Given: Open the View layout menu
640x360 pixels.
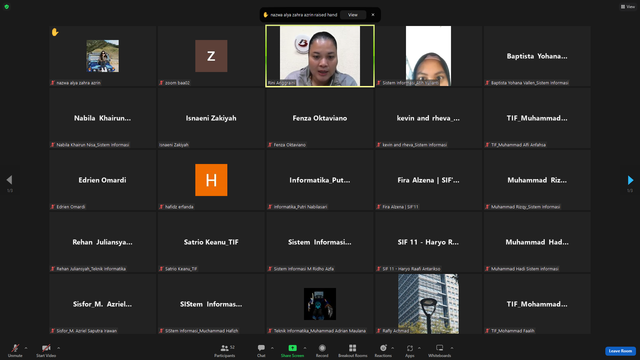Looking at the screenshot, I should (x=628, y=7).
